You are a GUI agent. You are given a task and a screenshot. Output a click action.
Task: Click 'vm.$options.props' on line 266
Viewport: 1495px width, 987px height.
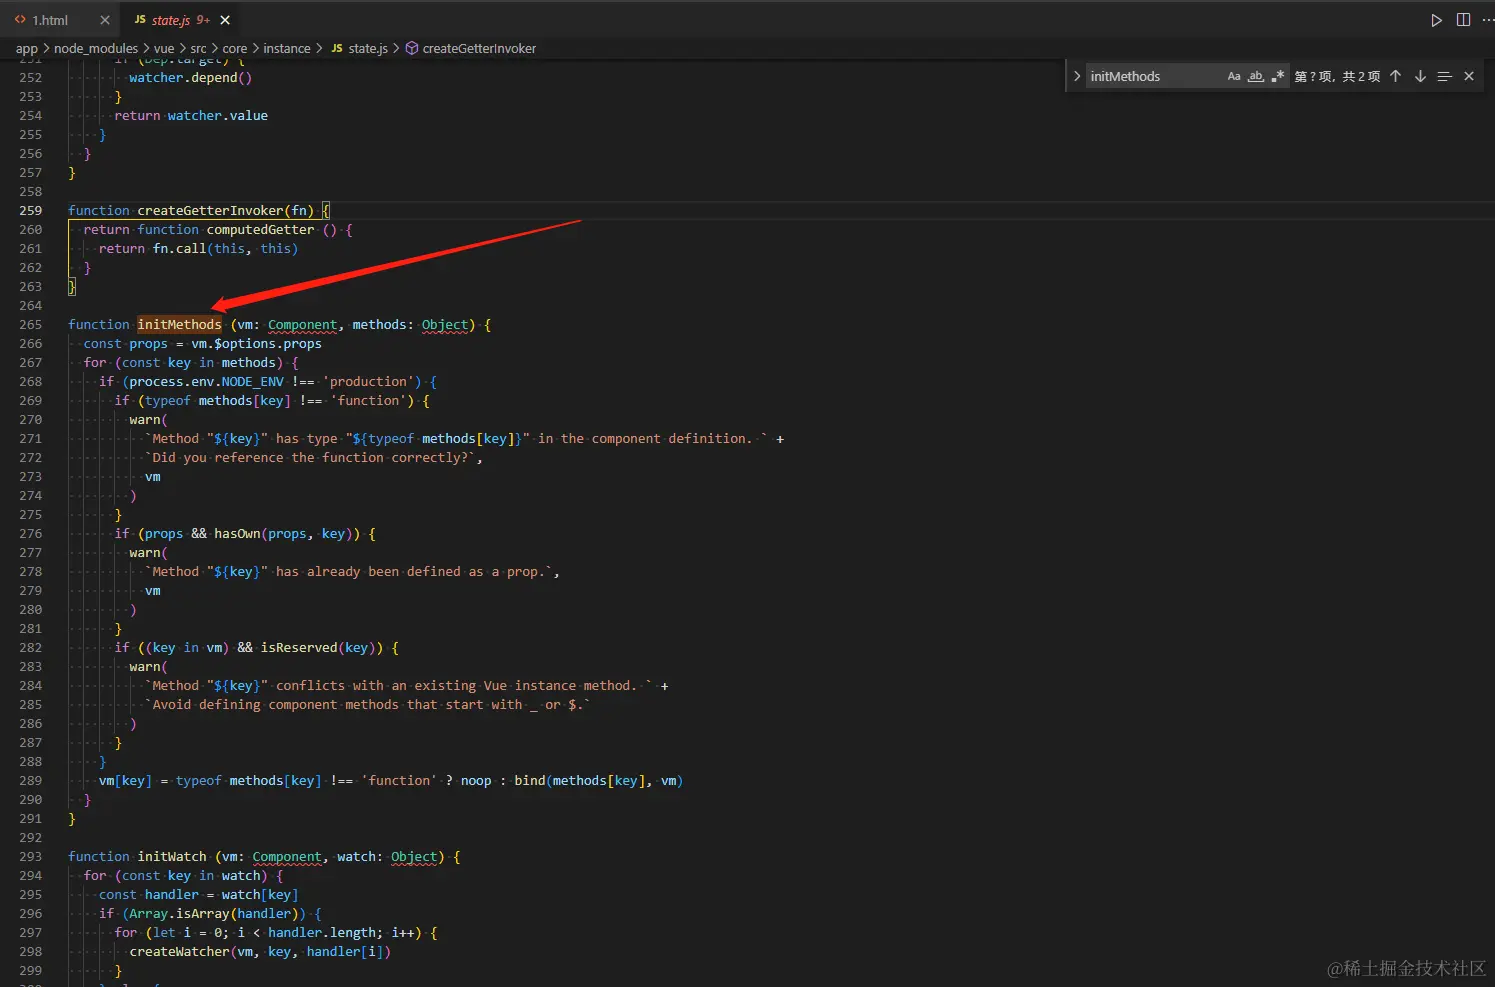256,343
